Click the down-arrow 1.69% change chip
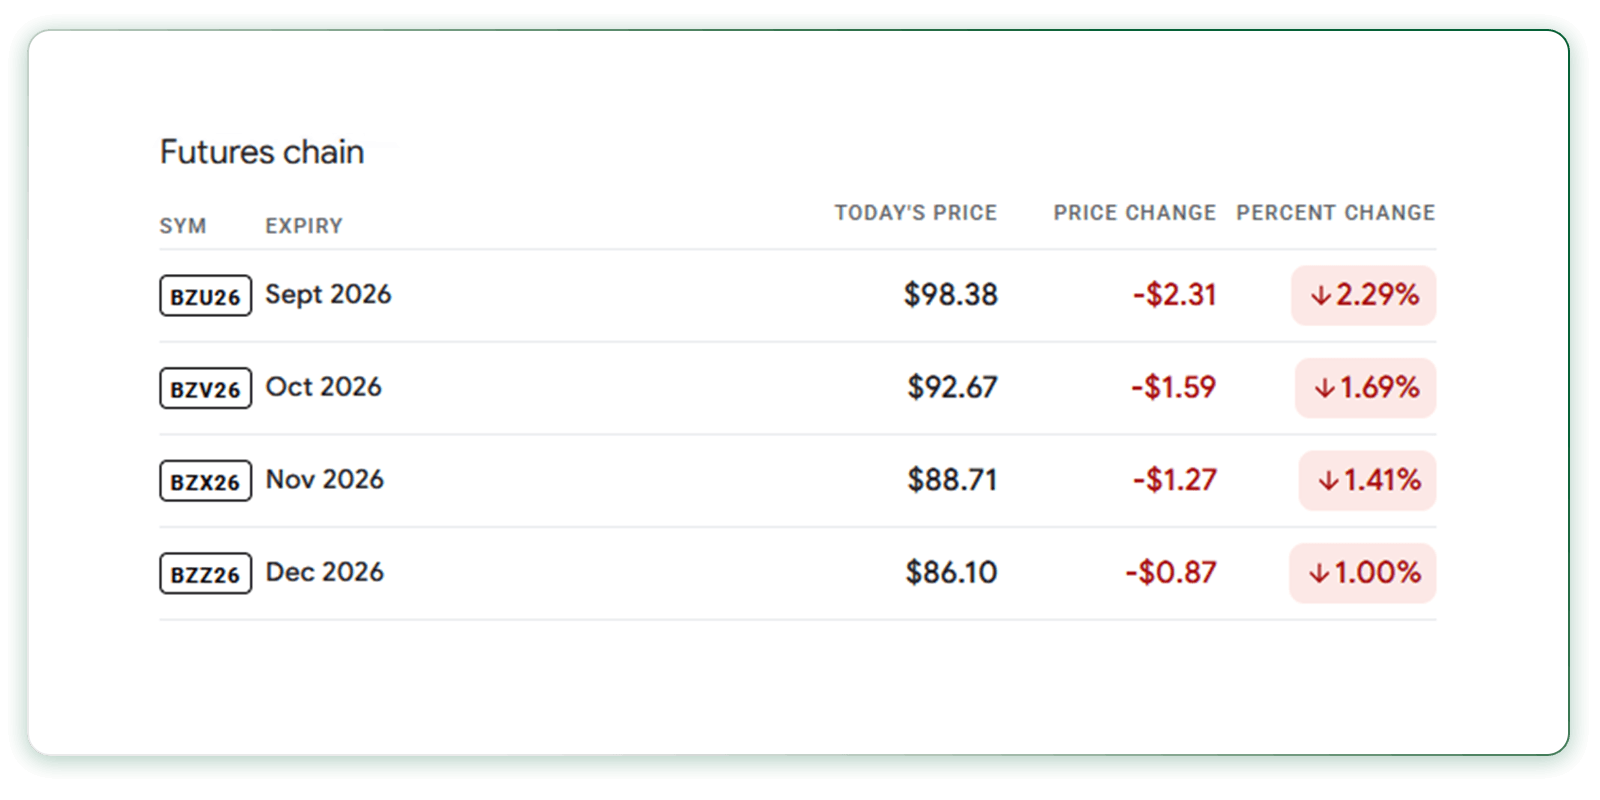The image size is (1600, 800). 1366,388
